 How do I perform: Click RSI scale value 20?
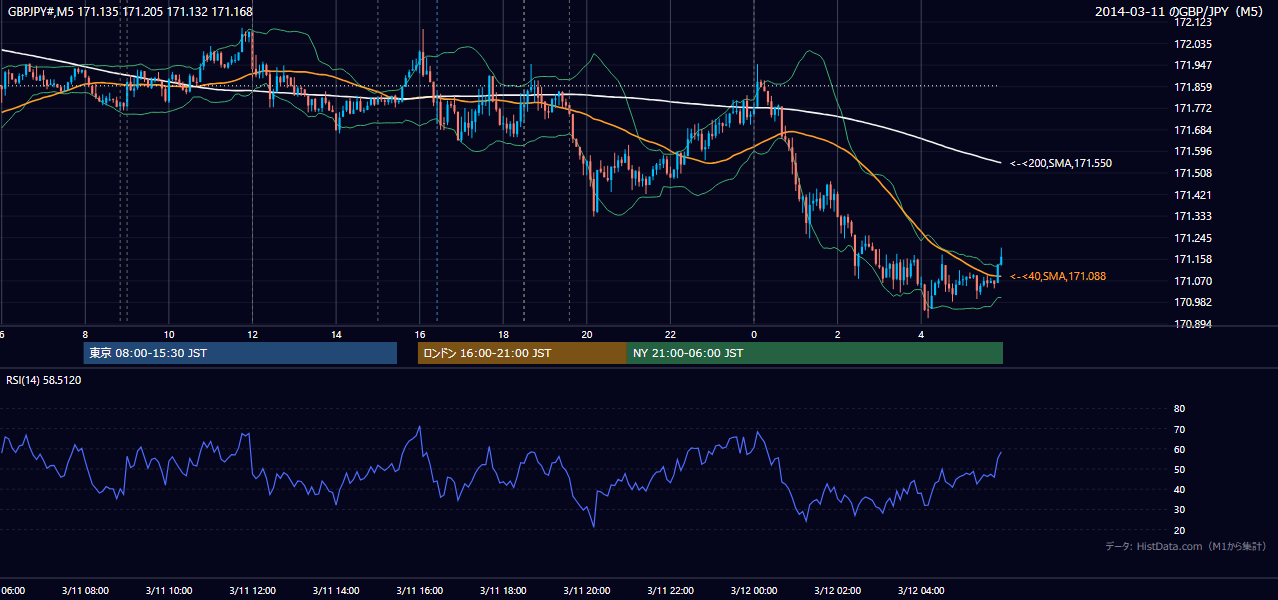(x=1179, y=530)
